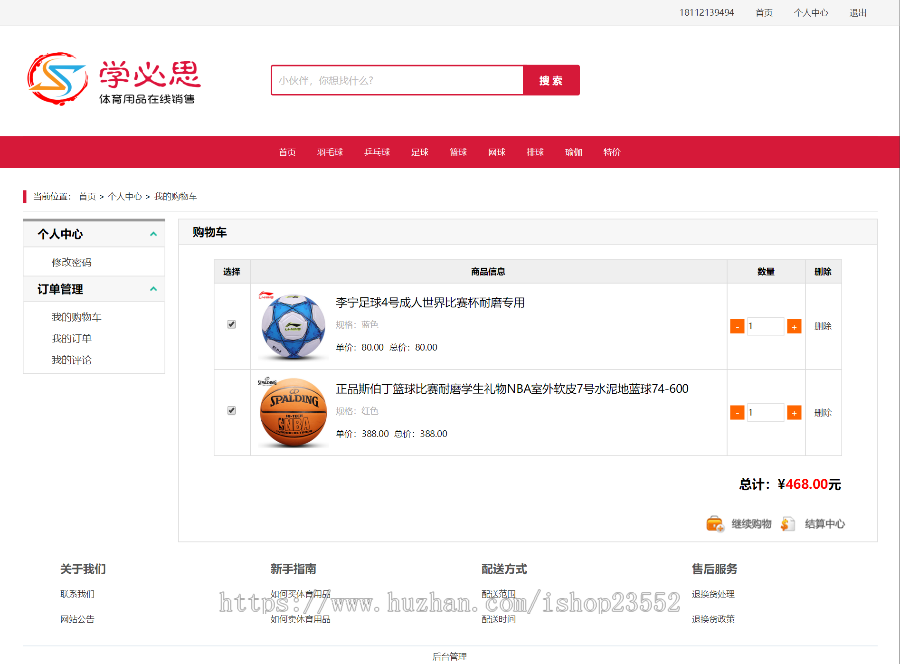Switch to the 足球 category tab

(x=419, y=152)
